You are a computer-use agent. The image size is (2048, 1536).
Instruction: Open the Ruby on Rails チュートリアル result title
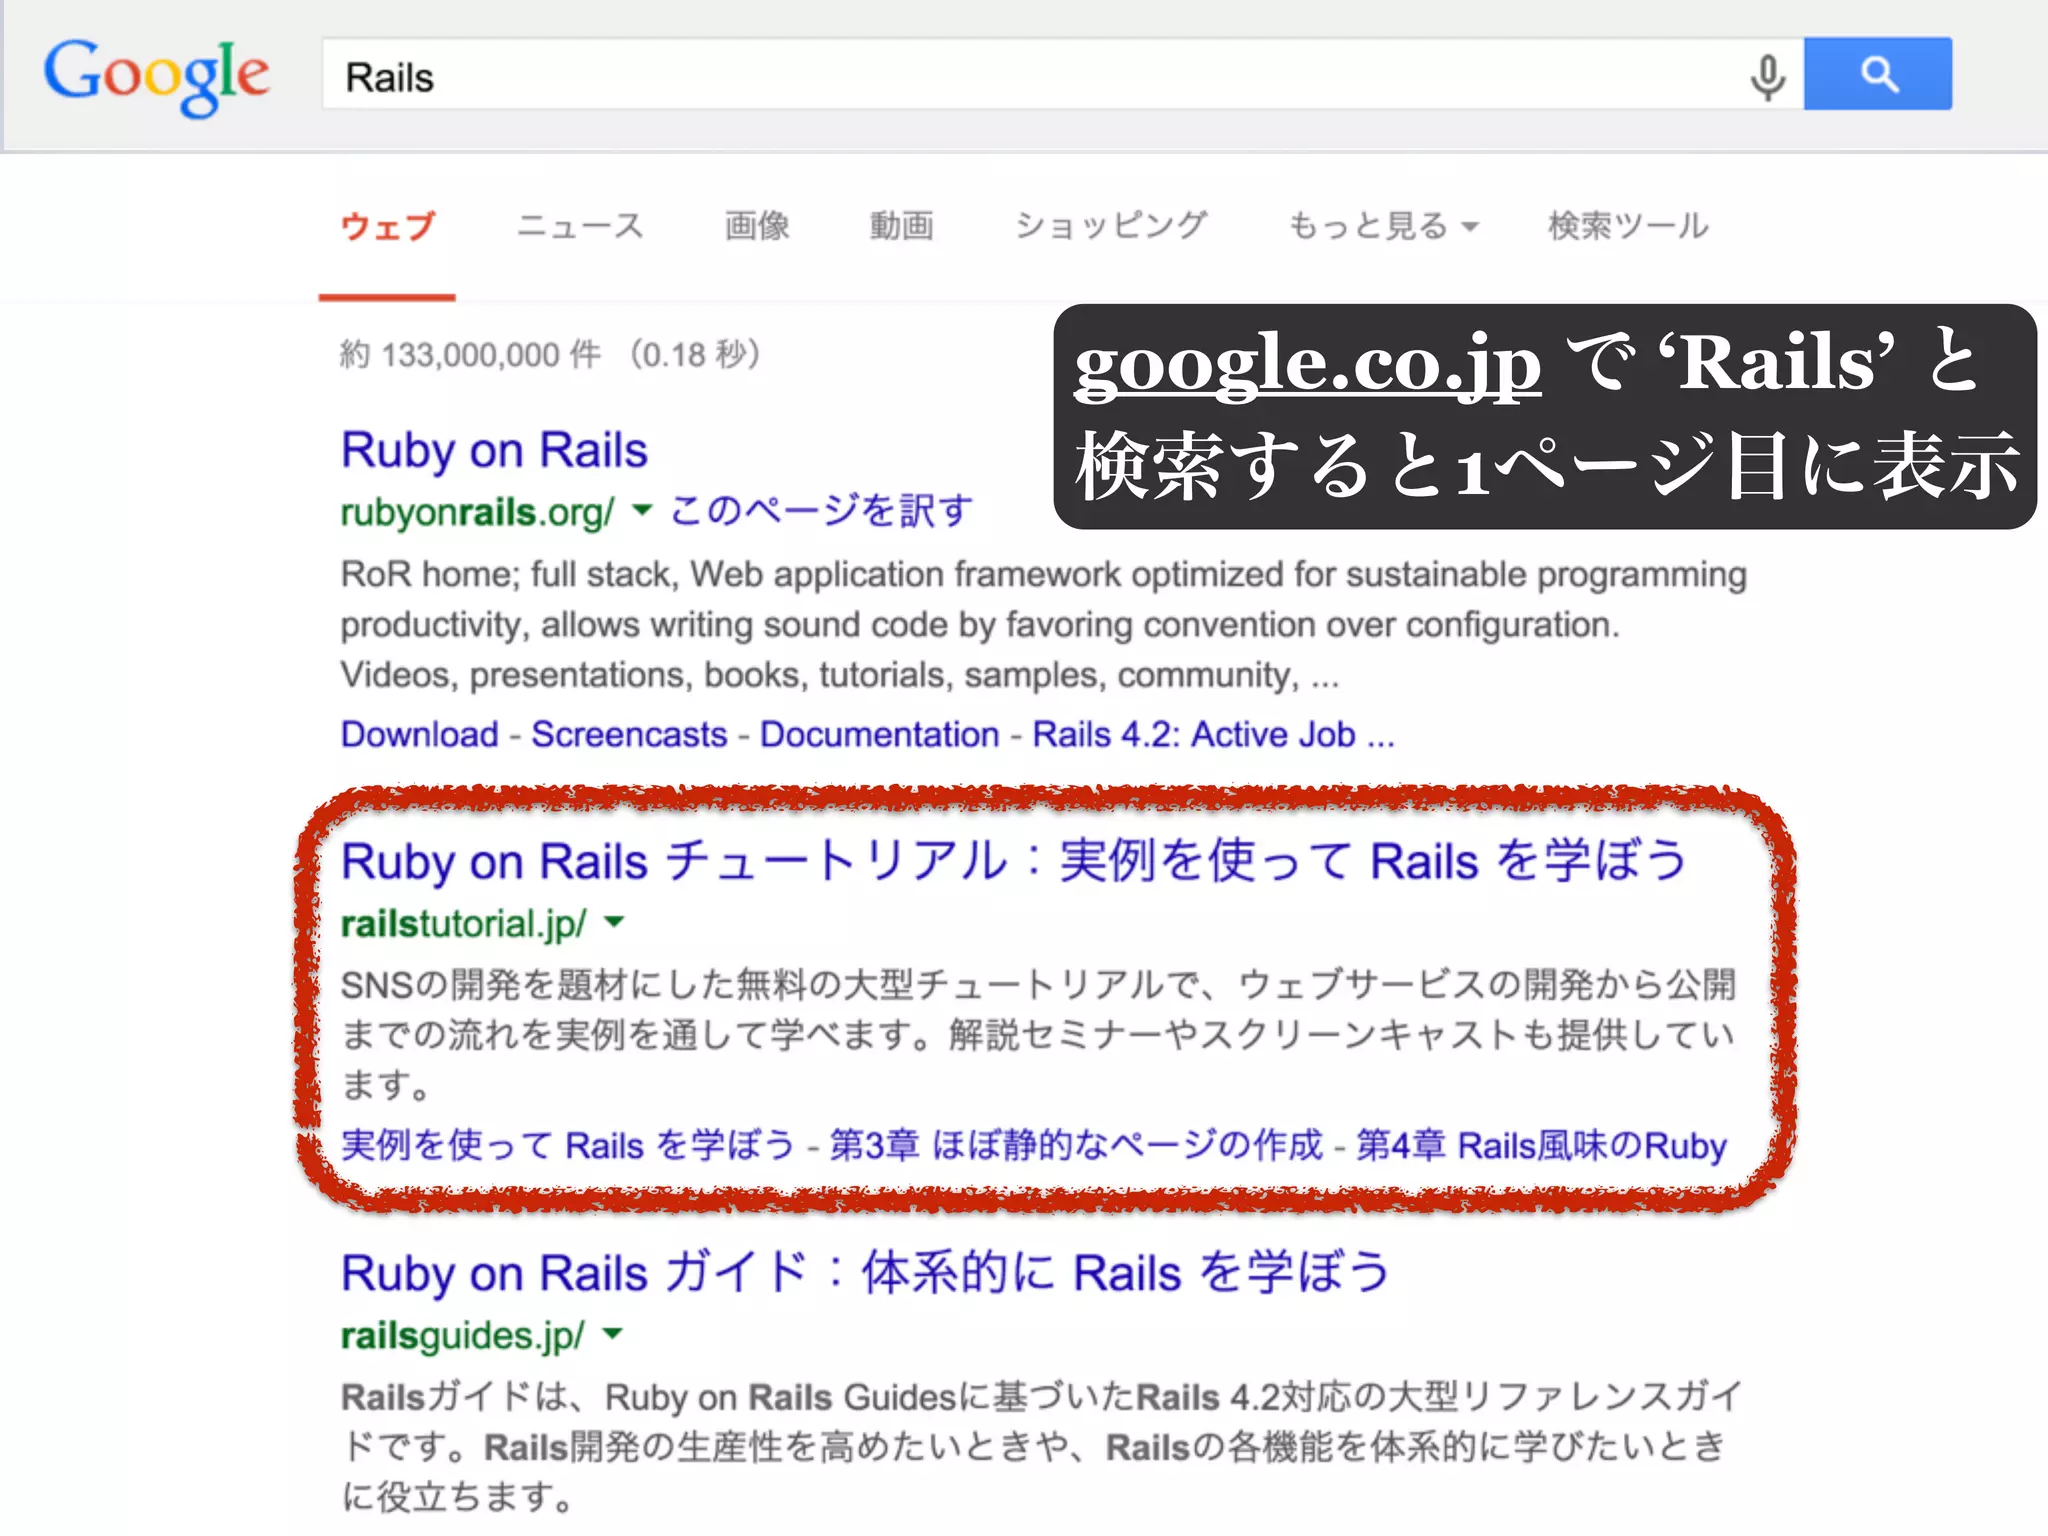(1014, 861)
